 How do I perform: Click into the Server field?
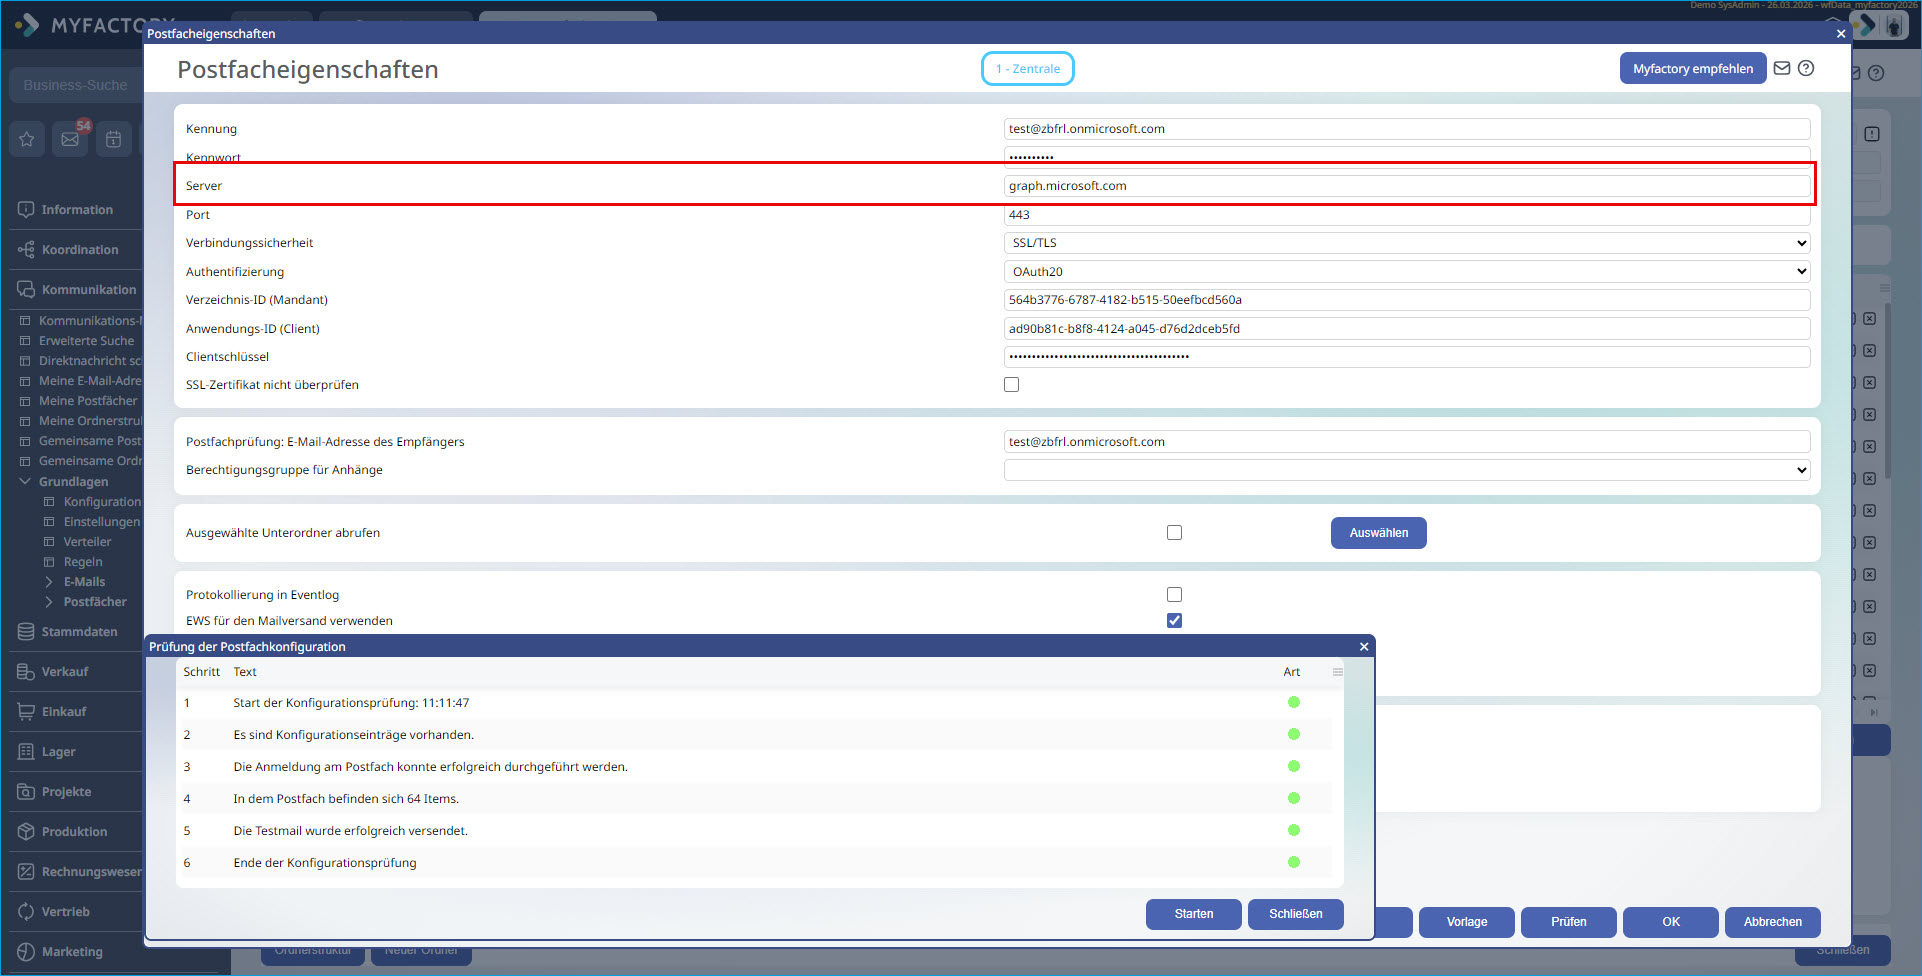[1407, 186]
